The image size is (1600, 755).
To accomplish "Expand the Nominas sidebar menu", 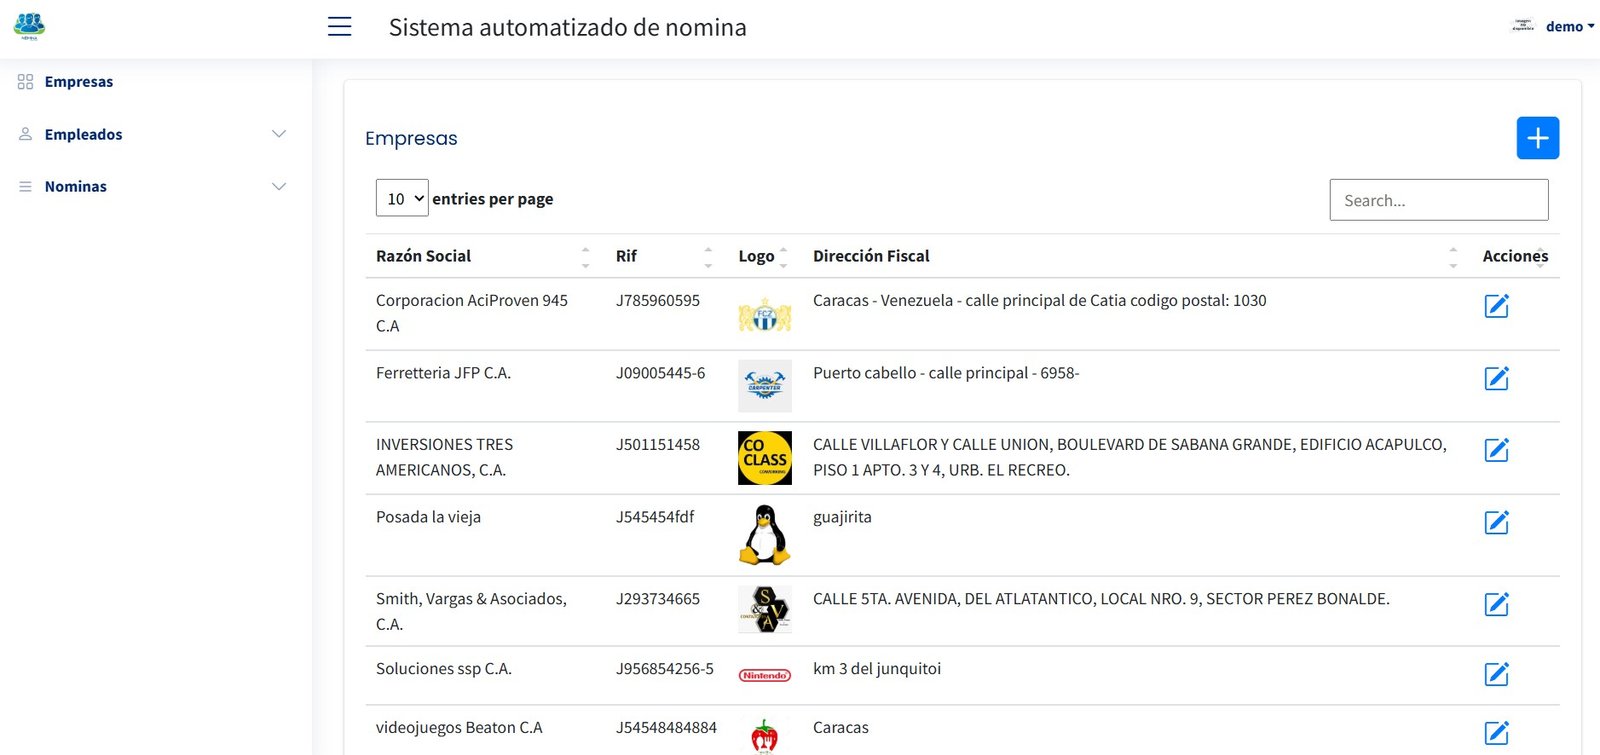I will coord(152,186).
